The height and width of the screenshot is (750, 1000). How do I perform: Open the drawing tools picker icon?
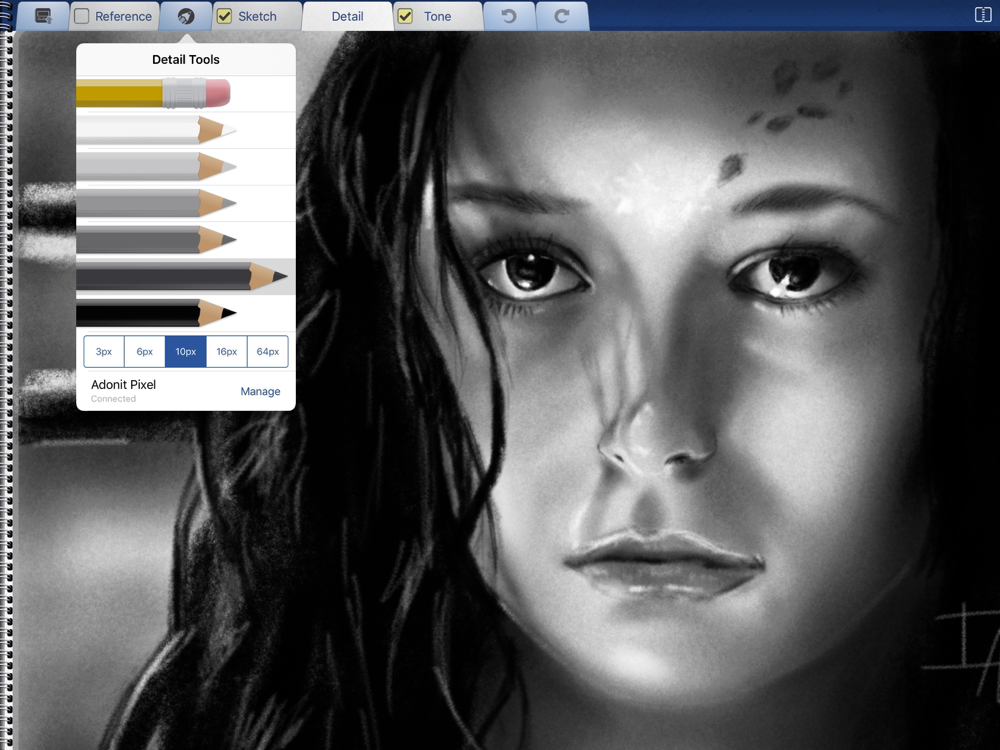pyautogui.click(x=186, y=16)
